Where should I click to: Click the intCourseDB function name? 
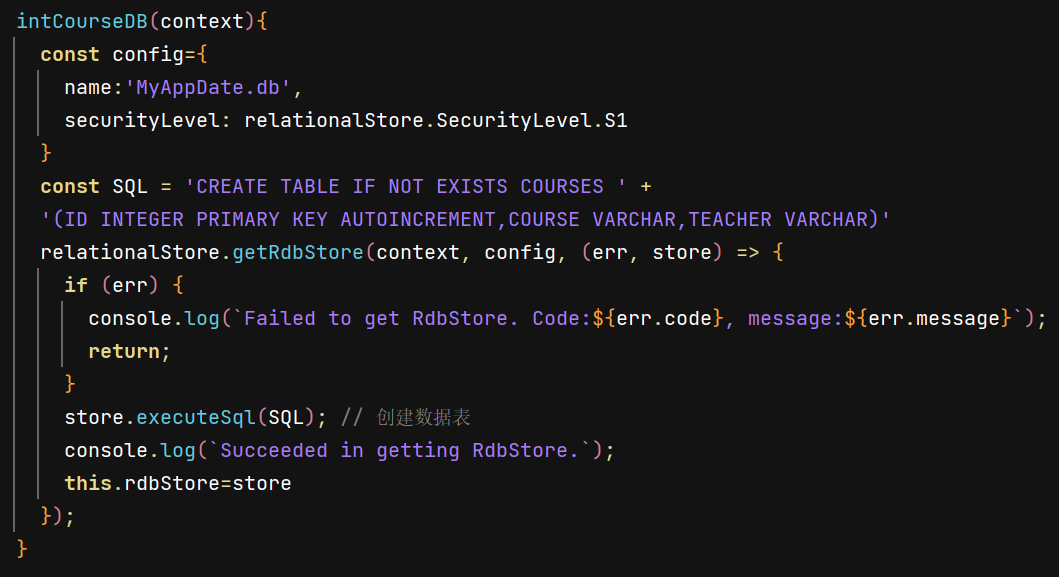82,22
